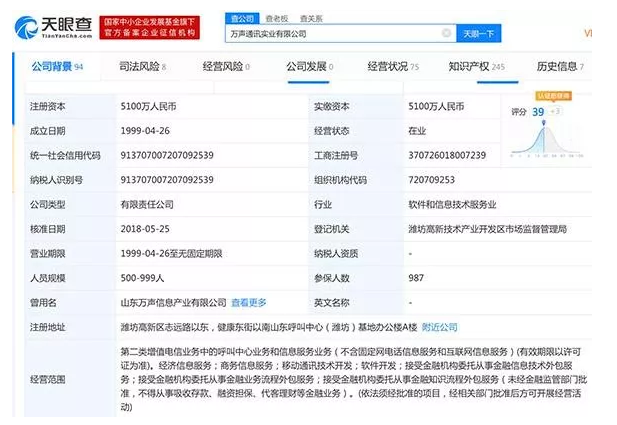Select 组织机构代码 720709253
Viewport: 617px width, 425px height.
pyautogui.click(x=431, y=180)
